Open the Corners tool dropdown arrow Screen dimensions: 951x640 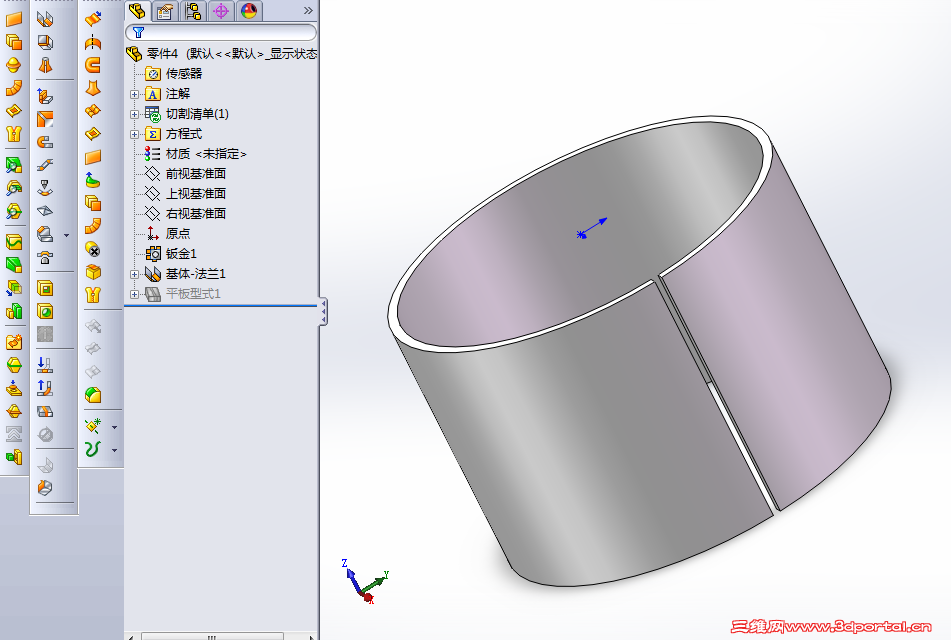67,235
